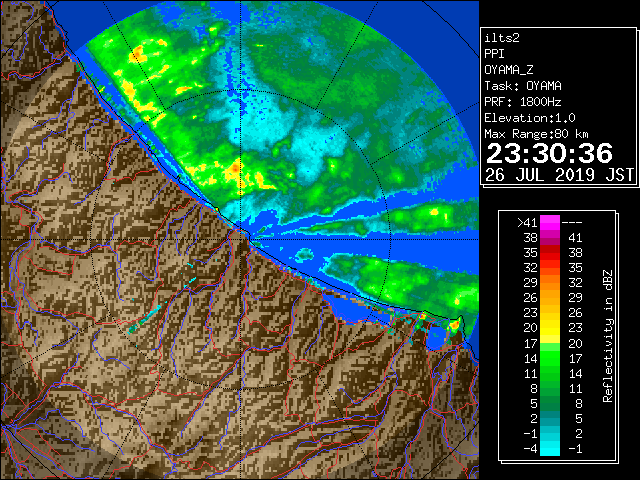Click the 'Task: OYAMA' text
The height and width of the screenshot is (480, 640).
523,86
